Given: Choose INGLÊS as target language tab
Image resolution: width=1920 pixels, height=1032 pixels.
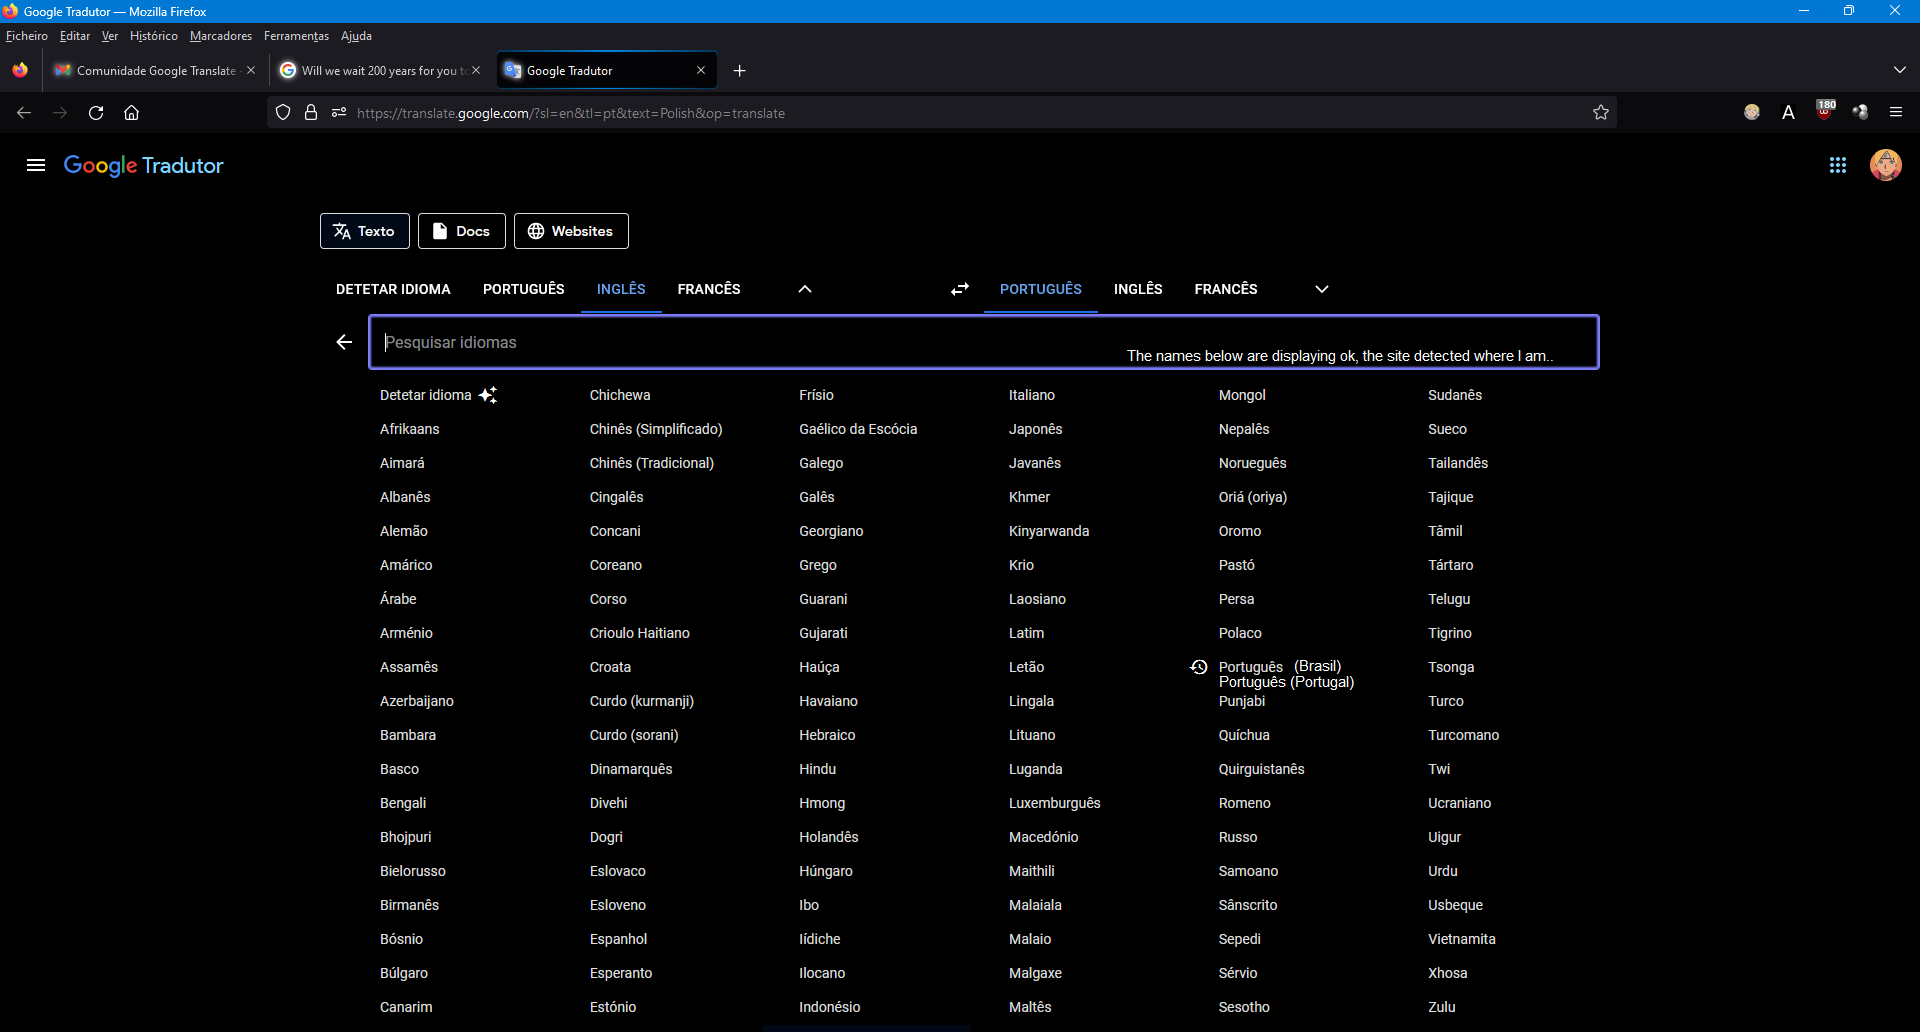Looking at the screenshot, I should click(x=1138, y=289).
